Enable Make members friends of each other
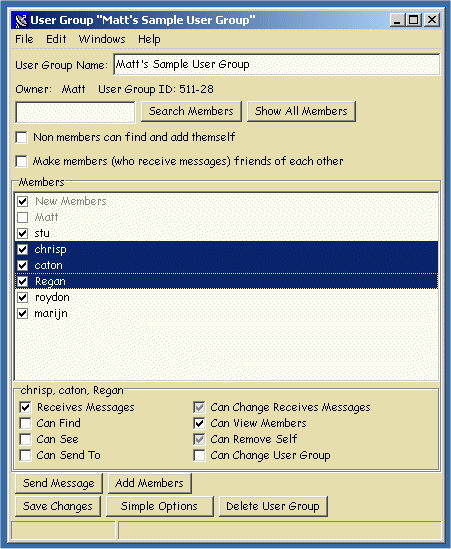 (x=22, y=161)
